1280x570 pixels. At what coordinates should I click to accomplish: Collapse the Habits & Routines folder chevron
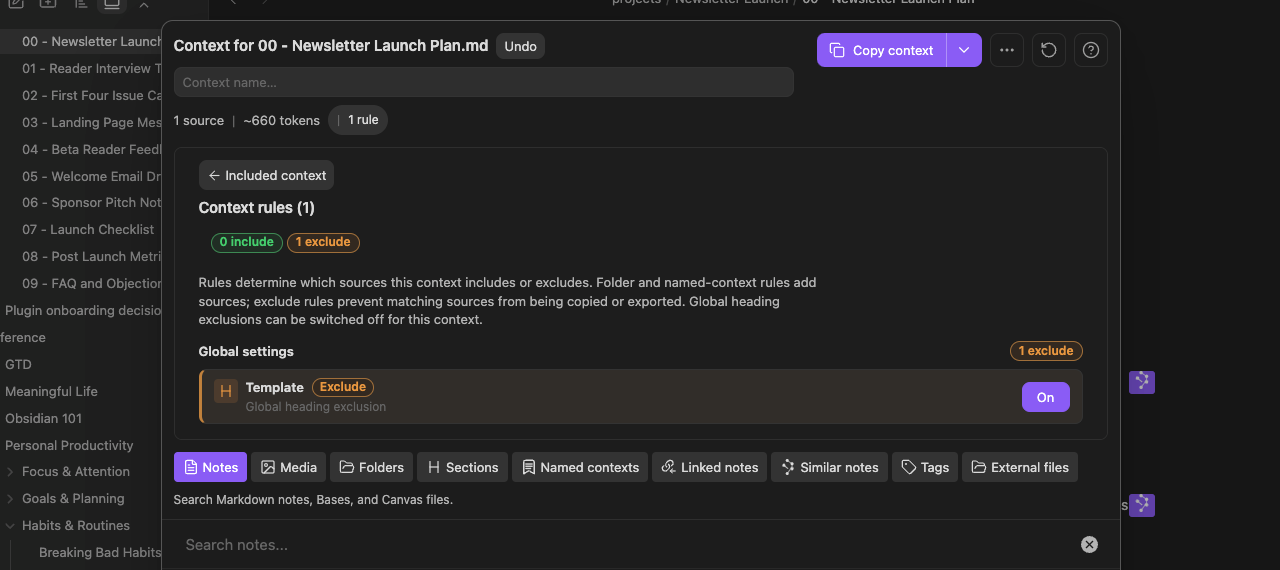click(10, 525)
